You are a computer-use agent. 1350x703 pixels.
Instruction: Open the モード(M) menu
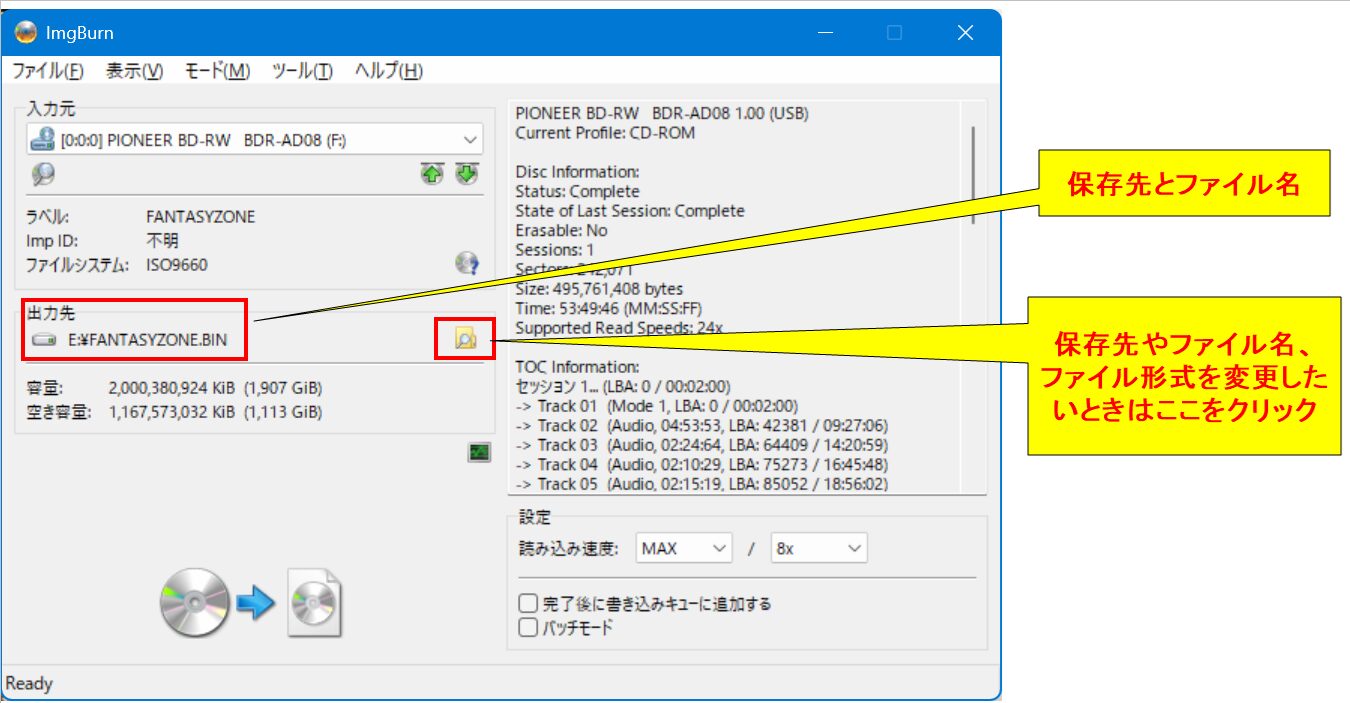click(217, 71)
